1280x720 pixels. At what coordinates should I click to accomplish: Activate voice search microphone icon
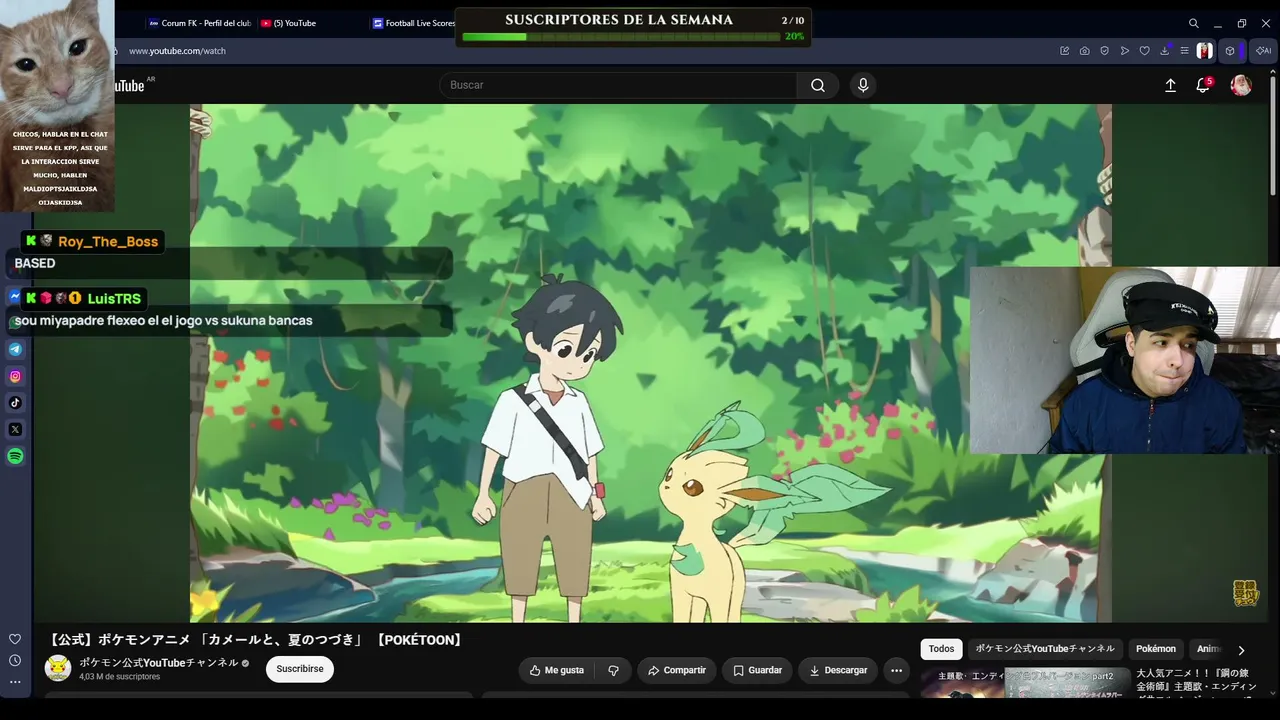coord(863,85)
